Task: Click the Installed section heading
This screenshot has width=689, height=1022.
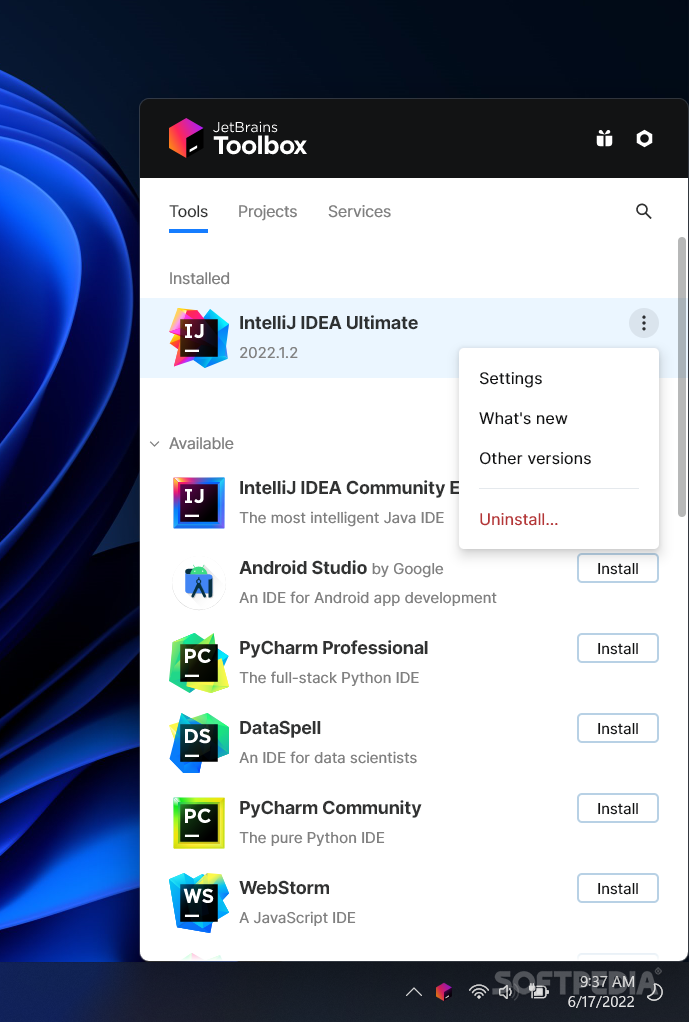Action: click(199, 278)
